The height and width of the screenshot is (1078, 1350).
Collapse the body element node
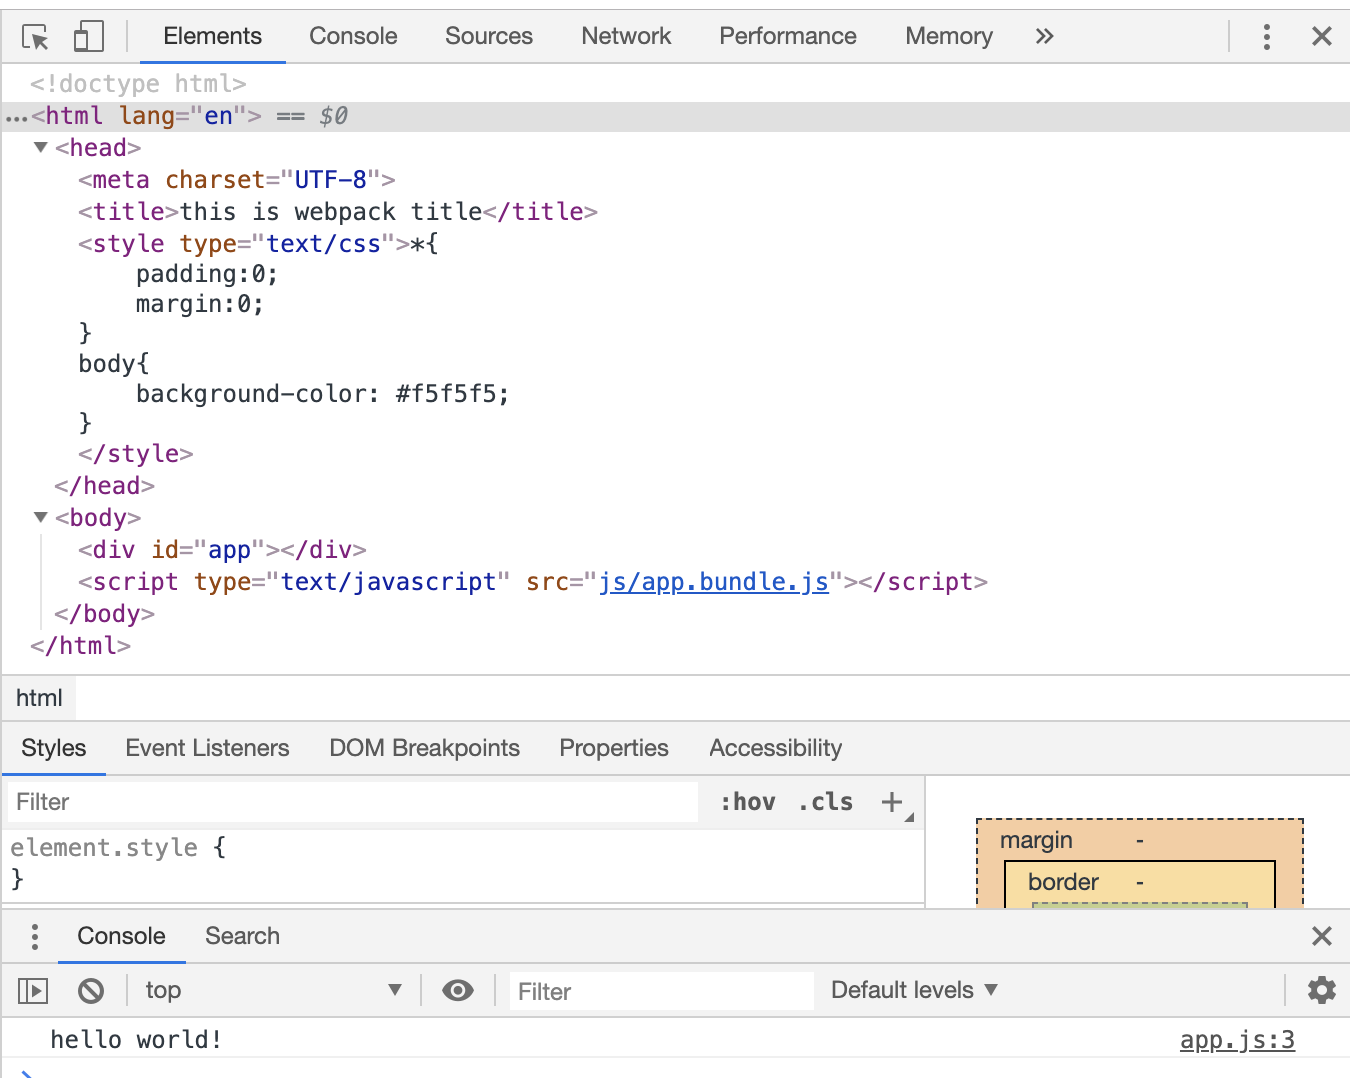[41, 517]
